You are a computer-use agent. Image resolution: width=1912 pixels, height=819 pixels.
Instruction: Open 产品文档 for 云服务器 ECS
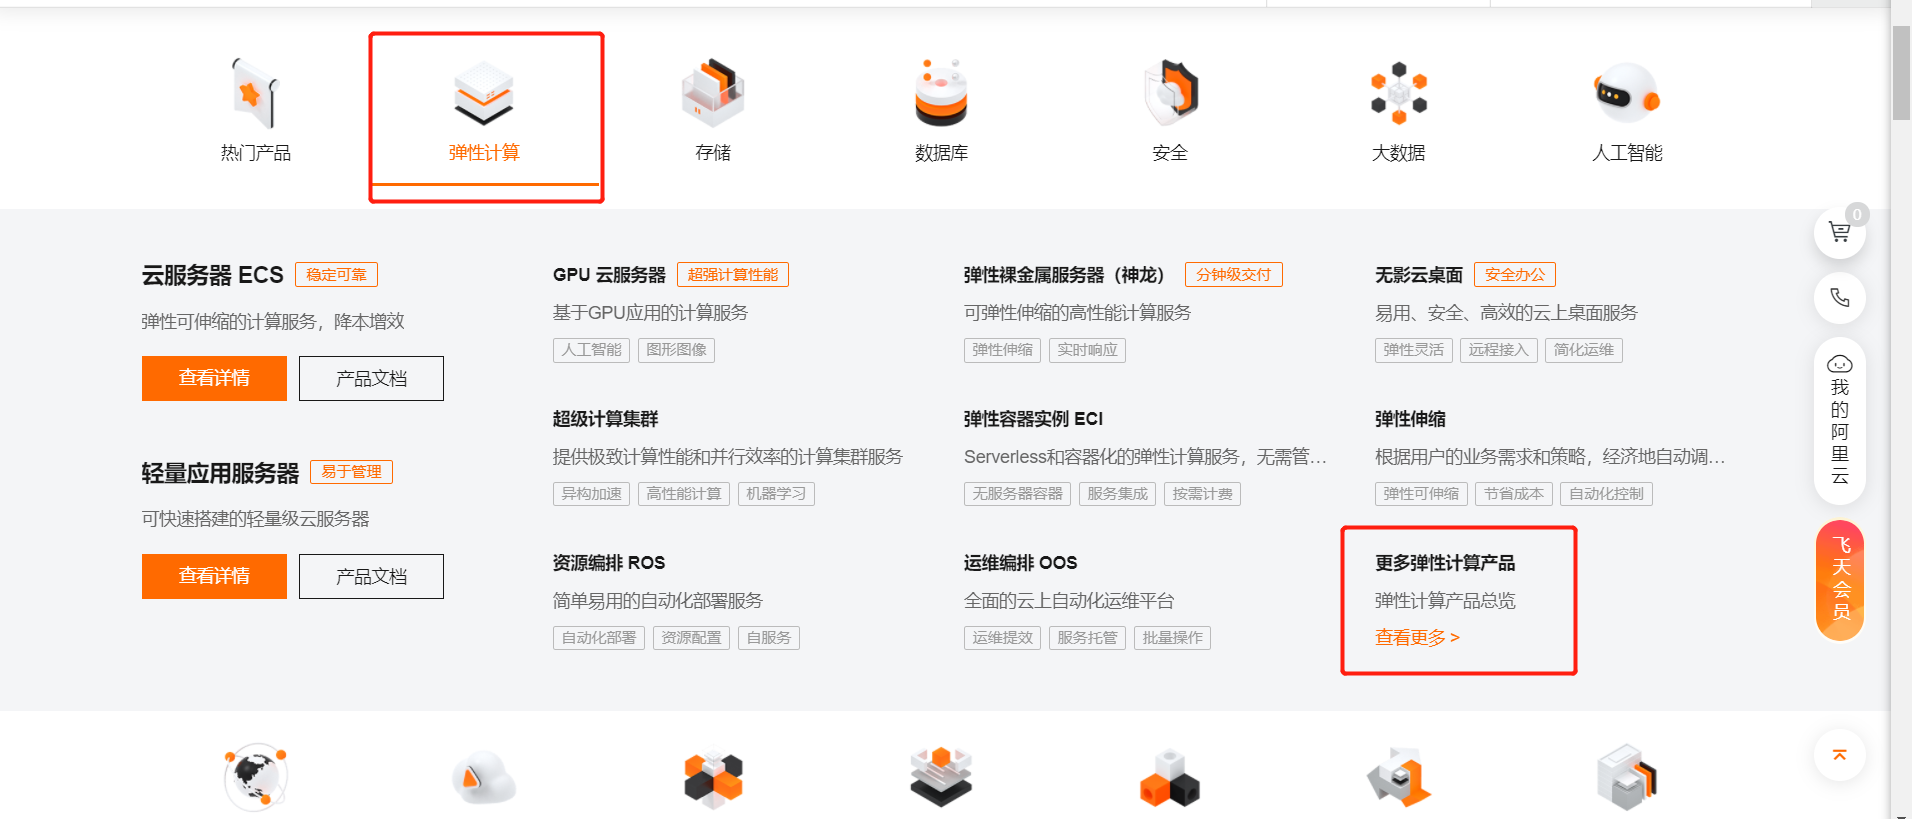[x=371, y=378]
